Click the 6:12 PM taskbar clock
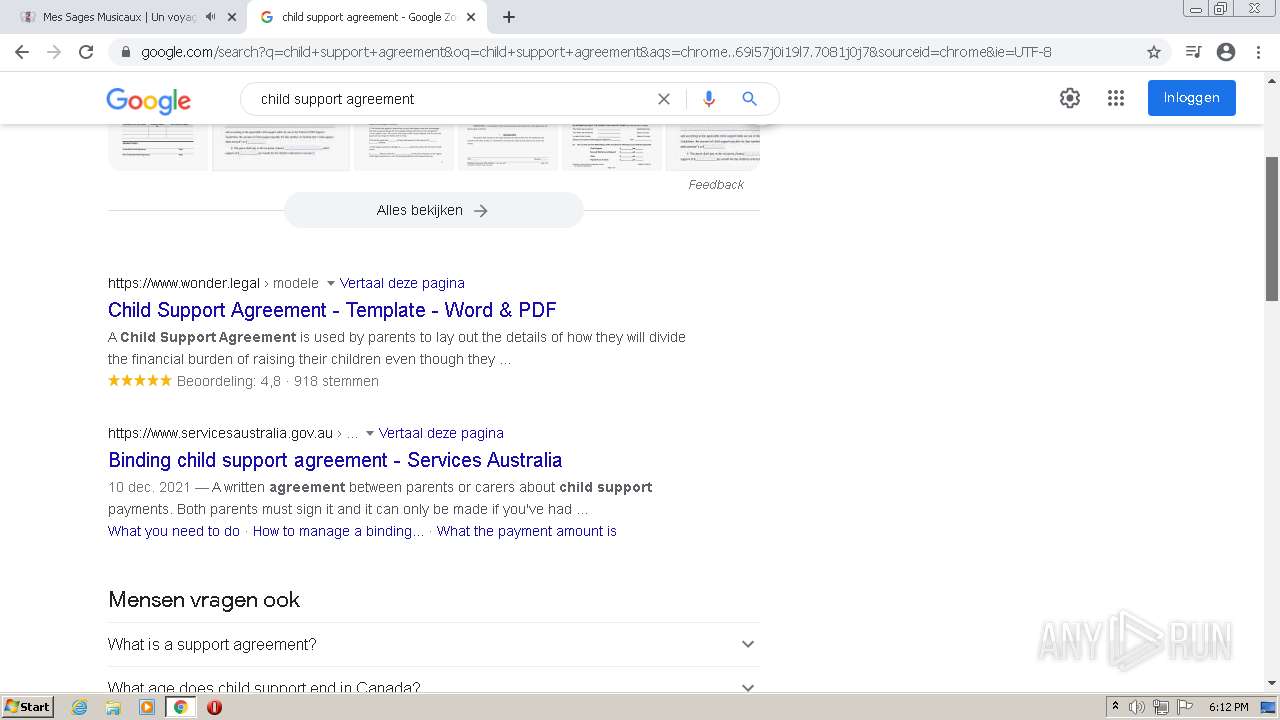This screenshot has height=720, width=1280. 1228,707
